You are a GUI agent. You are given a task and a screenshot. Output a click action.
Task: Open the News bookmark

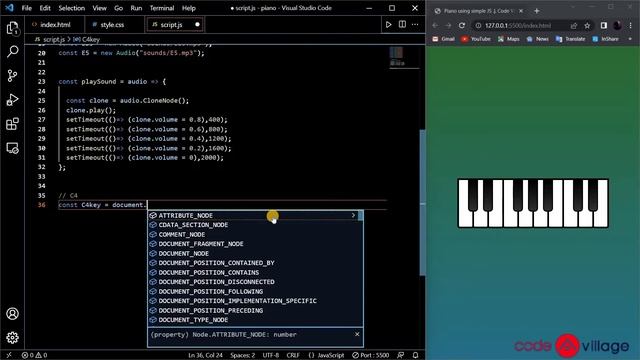(538, 39)
